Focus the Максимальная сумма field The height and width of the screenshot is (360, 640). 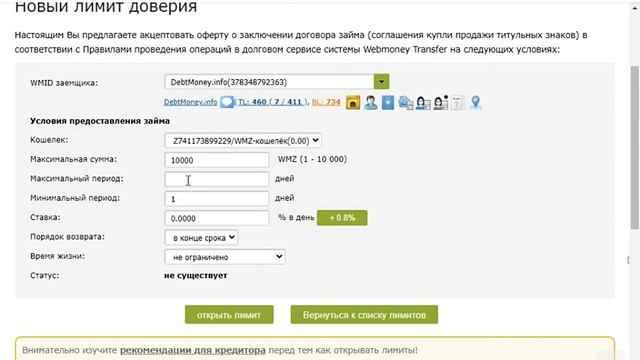(217, 160)
